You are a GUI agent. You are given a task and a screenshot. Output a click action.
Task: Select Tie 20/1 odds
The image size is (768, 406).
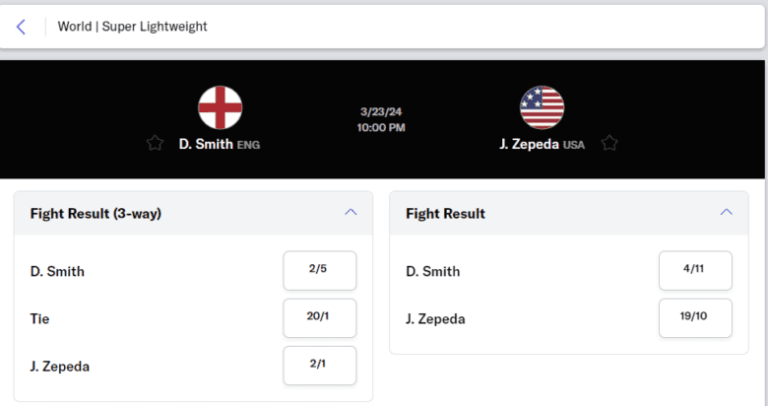click(x=320, y=318)
